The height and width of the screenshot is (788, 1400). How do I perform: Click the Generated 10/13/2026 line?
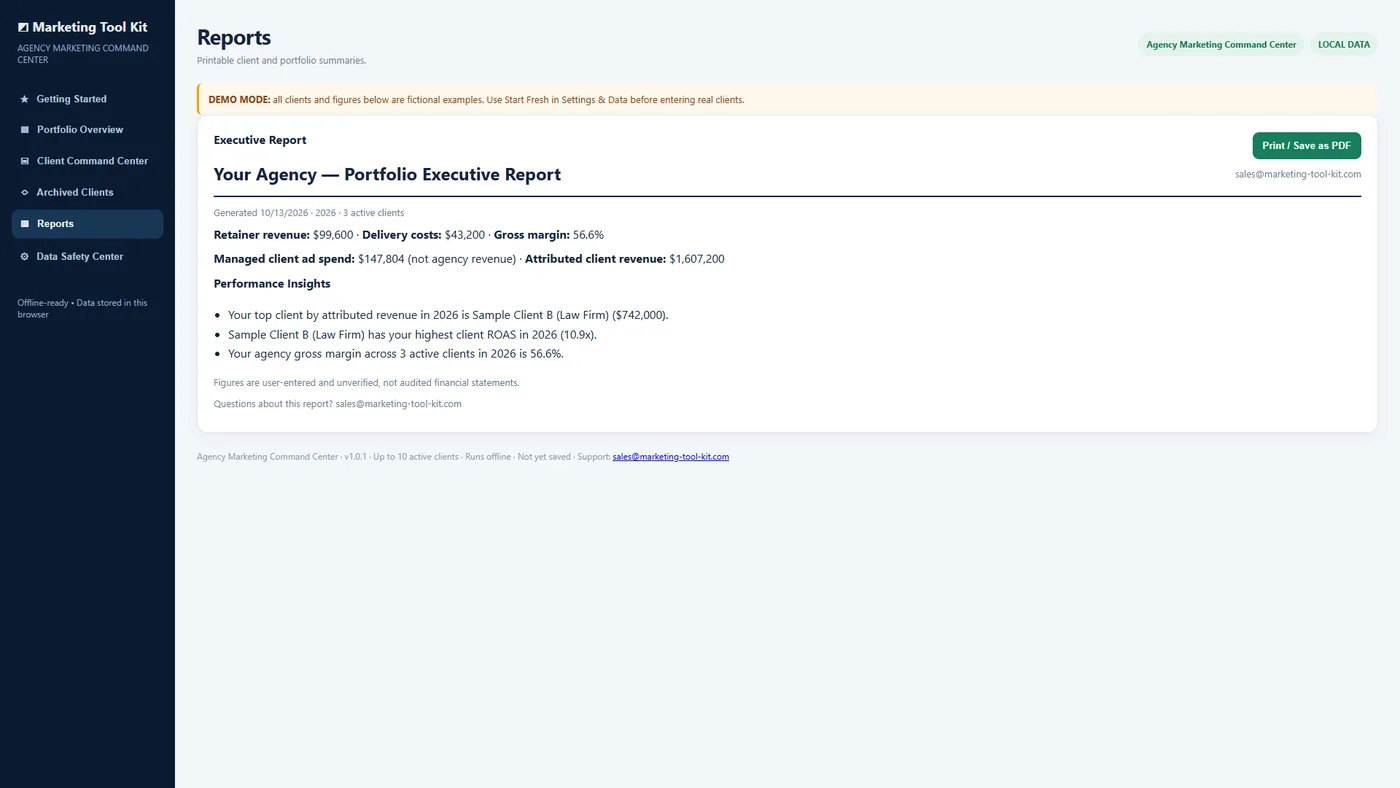[x=309, y=213]
